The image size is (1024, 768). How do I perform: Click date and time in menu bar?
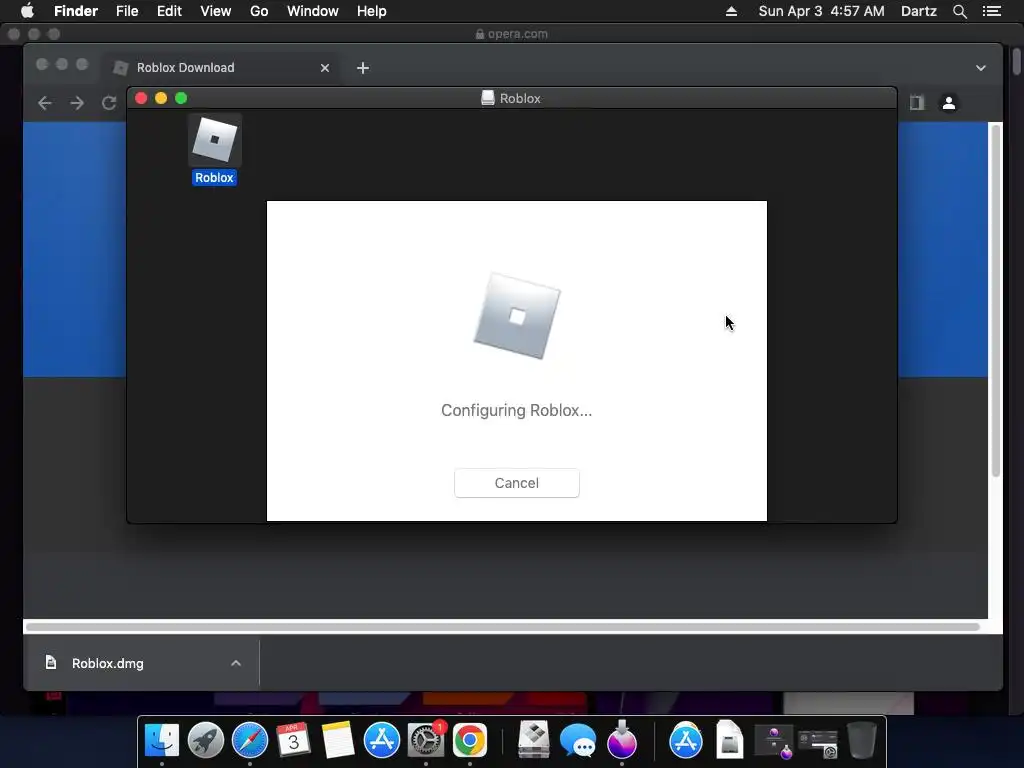coord(822,11)
